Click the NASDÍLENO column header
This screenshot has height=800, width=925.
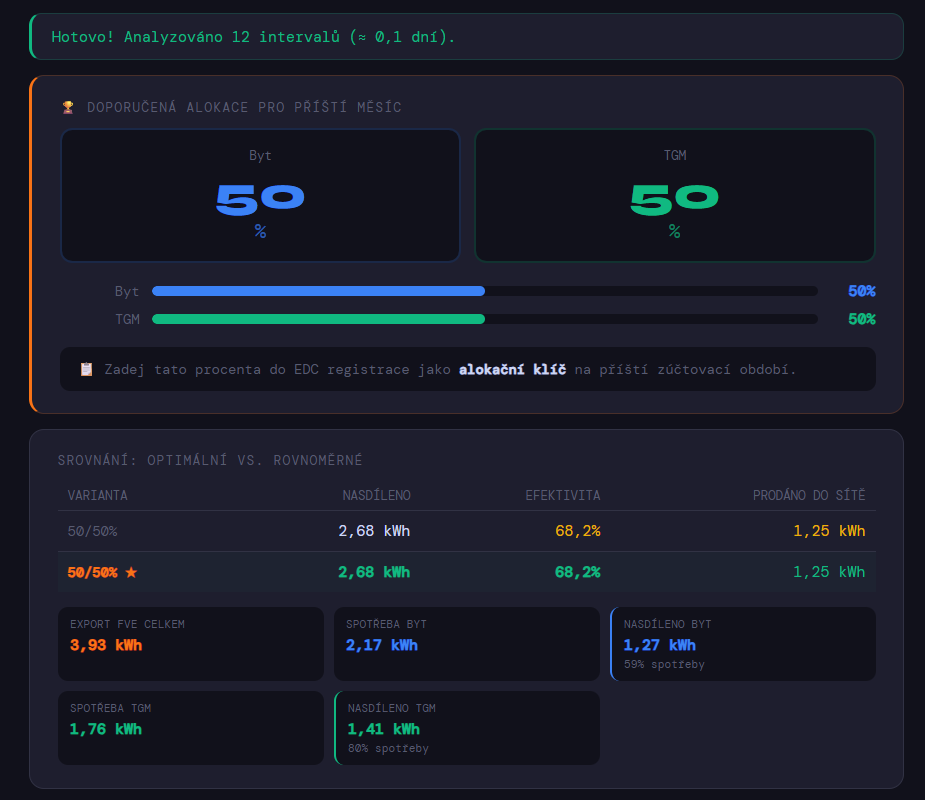(376, 495)
